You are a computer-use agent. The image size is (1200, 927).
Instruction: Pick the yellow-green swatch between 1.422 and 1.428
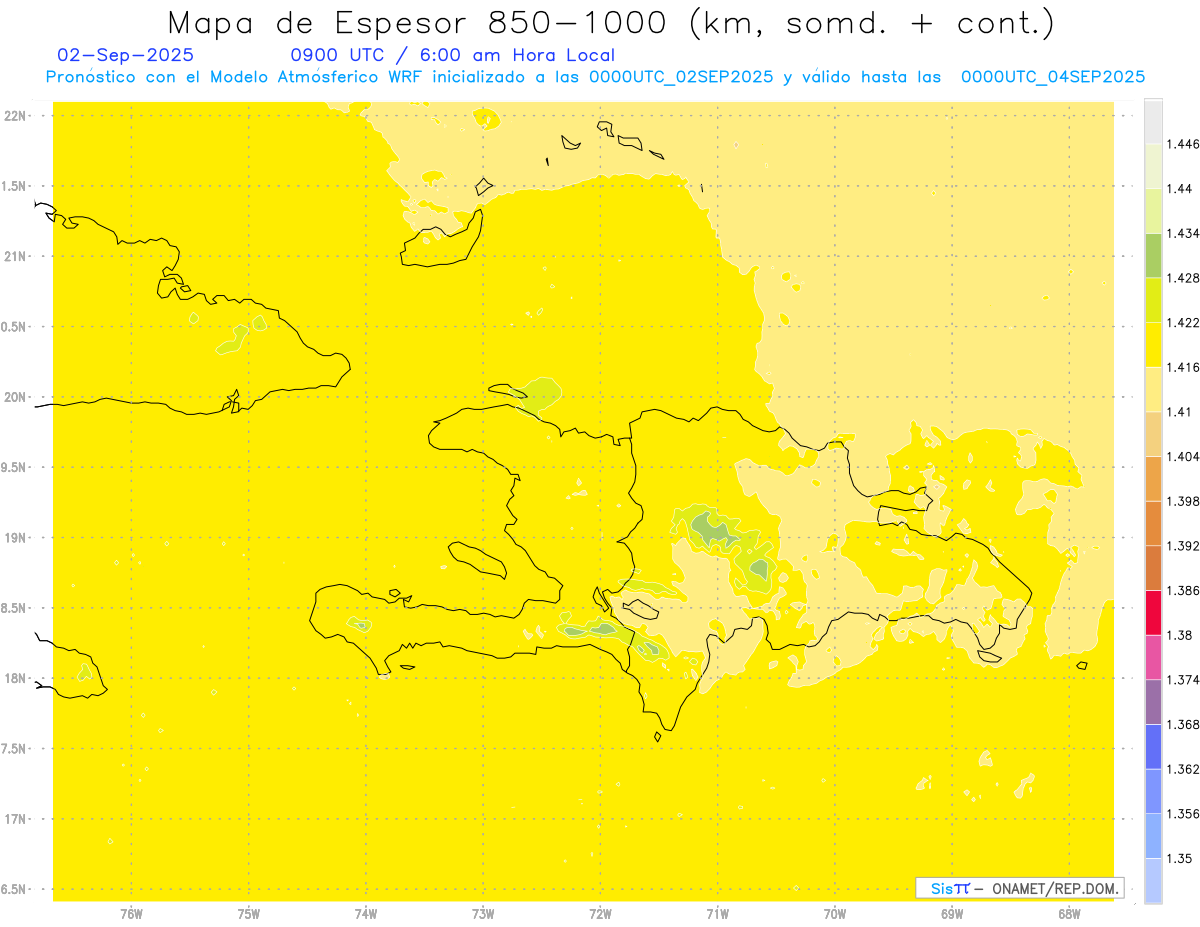(x=1153, y=300)
